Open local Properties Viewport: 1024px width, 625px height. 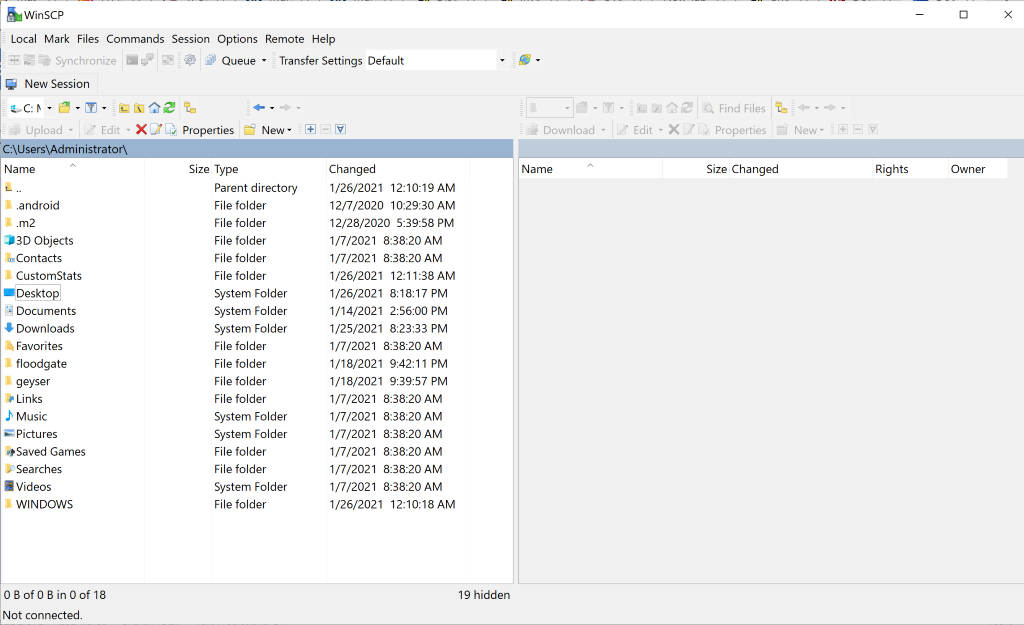click(200, 130)
